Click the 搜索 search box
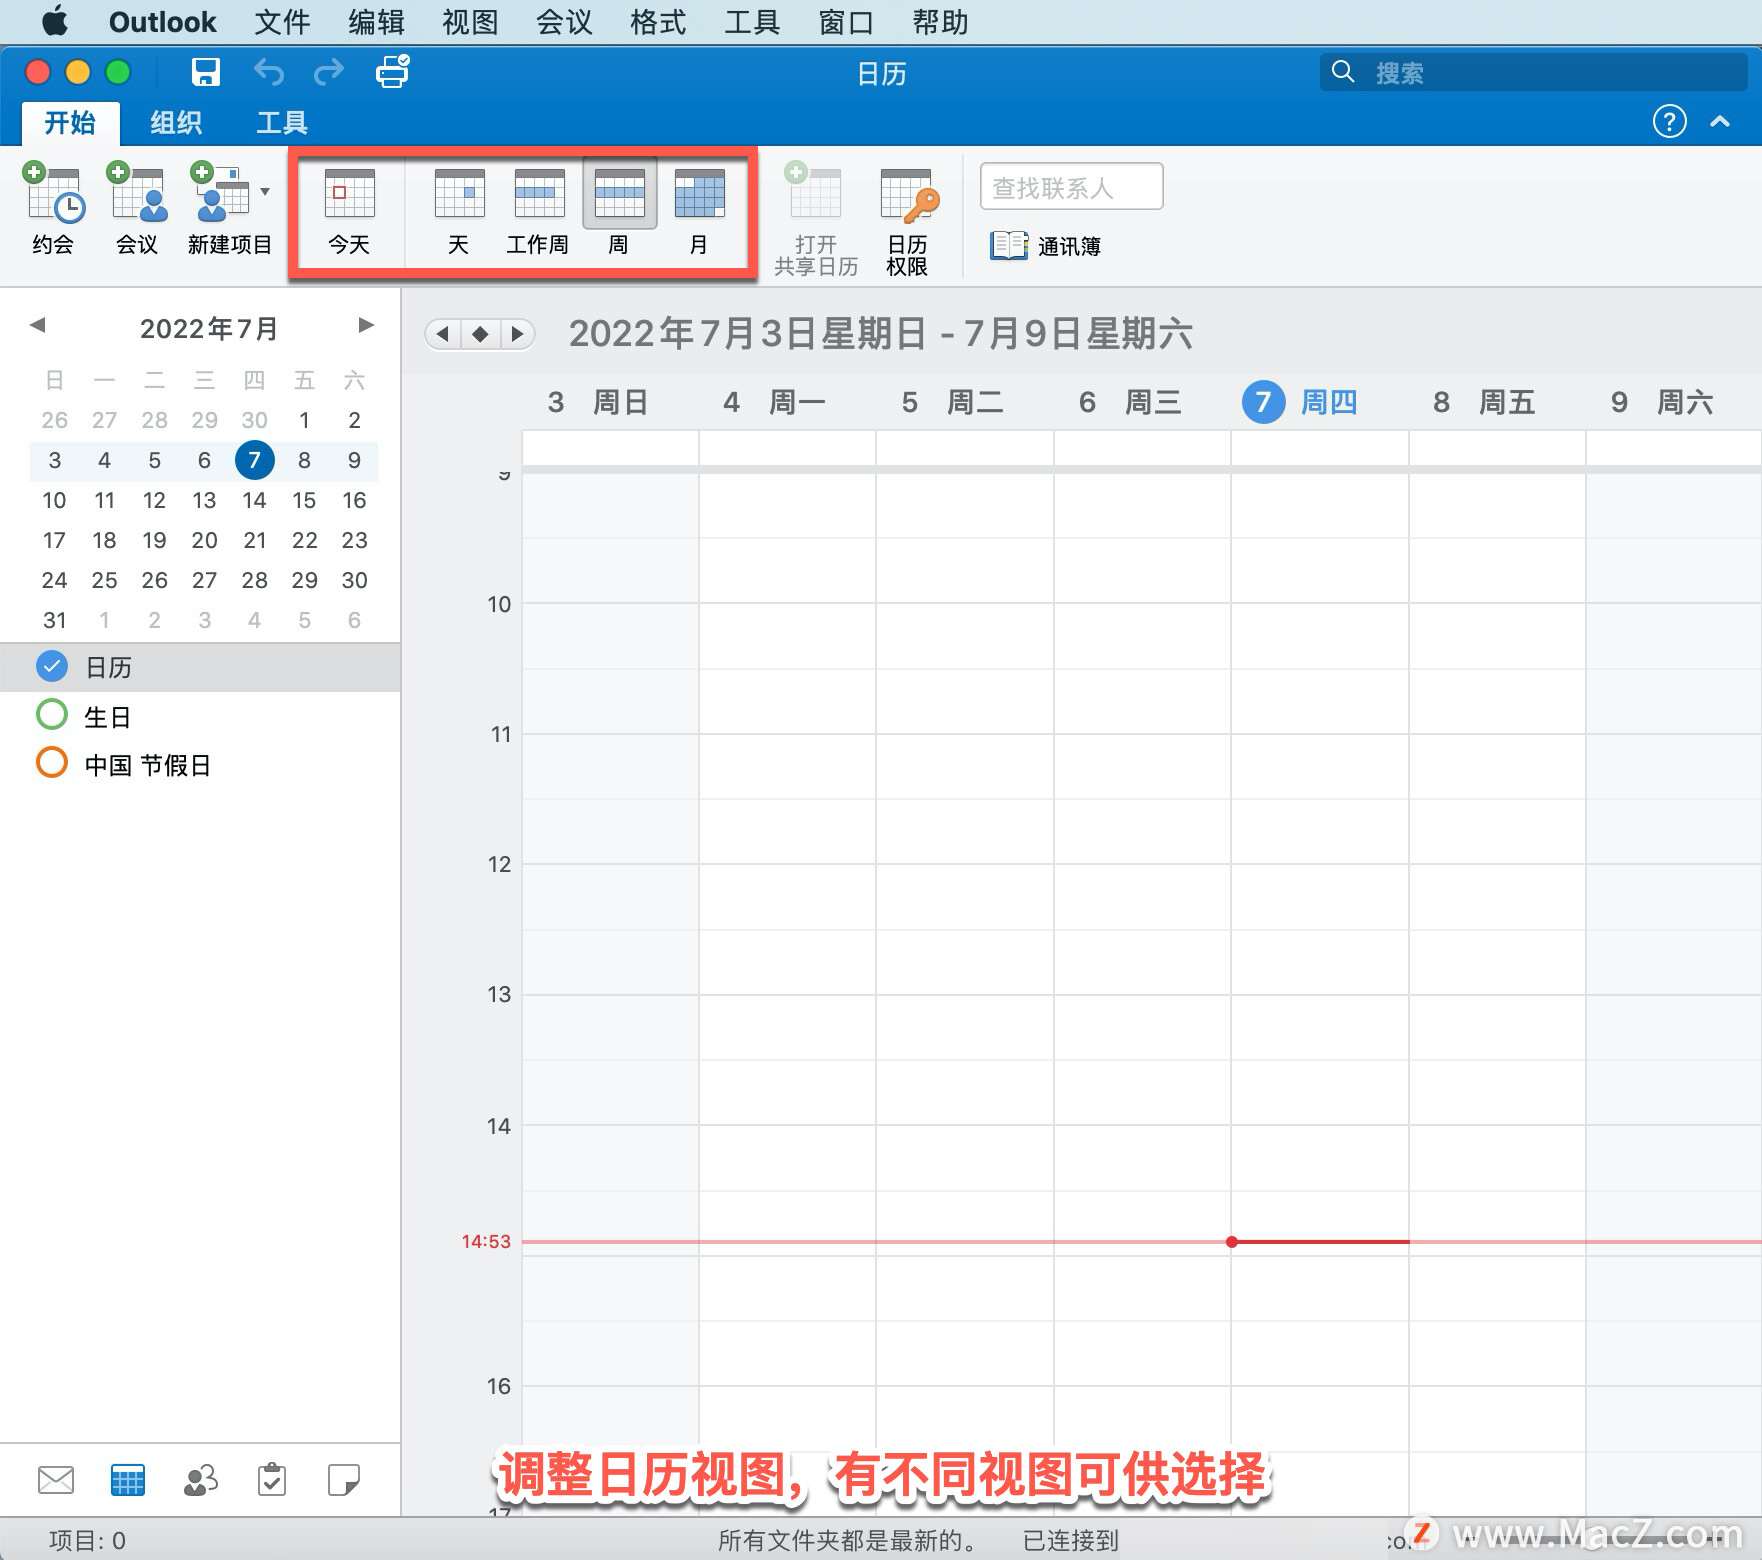 (x=1533, y=72)
